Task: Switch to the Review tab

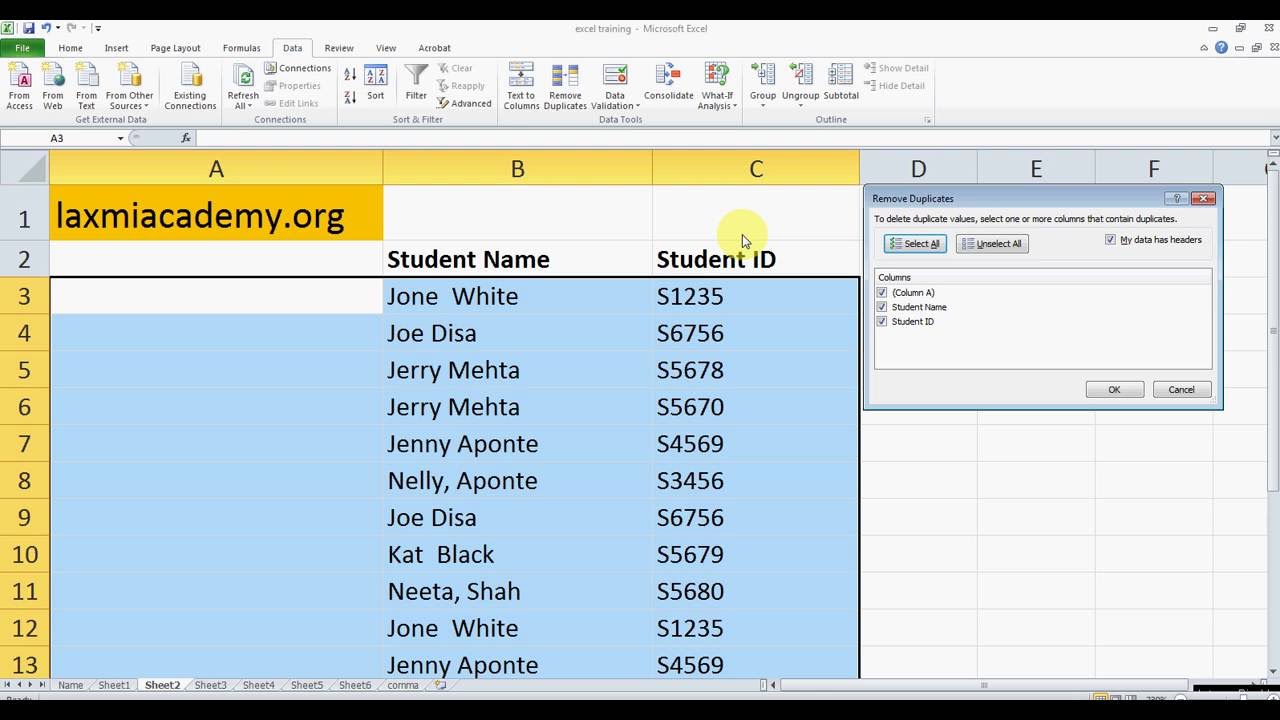Action: (339, 48)
